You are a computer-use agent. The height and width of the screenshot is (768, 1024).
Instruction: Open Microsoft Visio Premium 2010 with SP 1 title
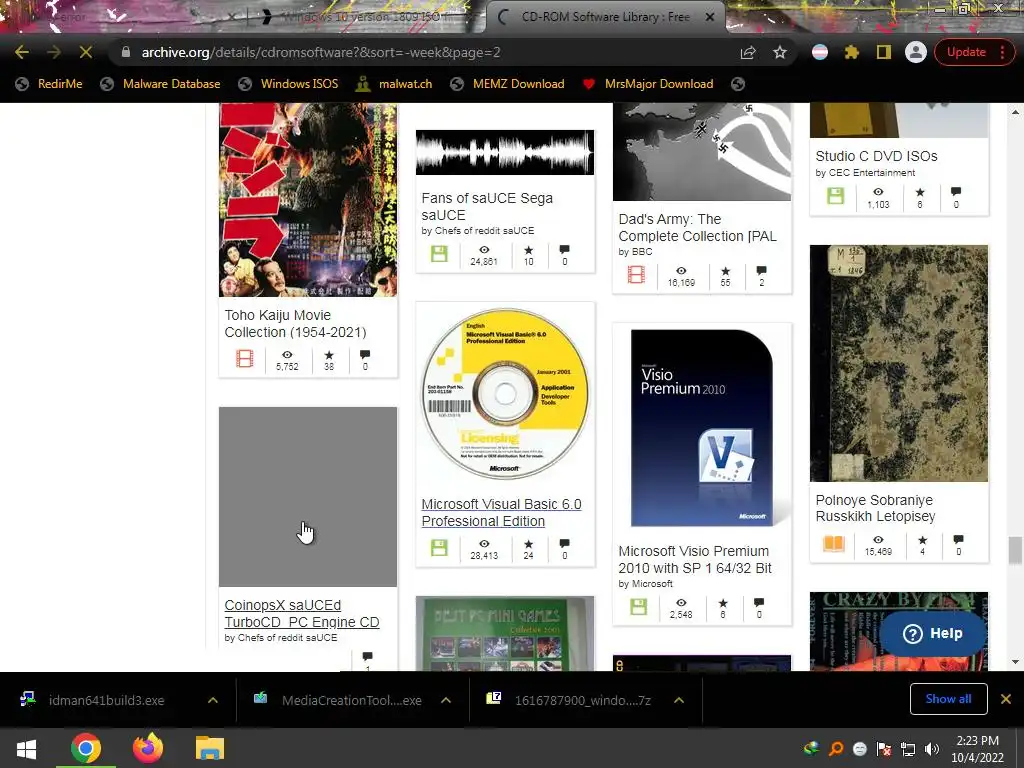(694, 560)
